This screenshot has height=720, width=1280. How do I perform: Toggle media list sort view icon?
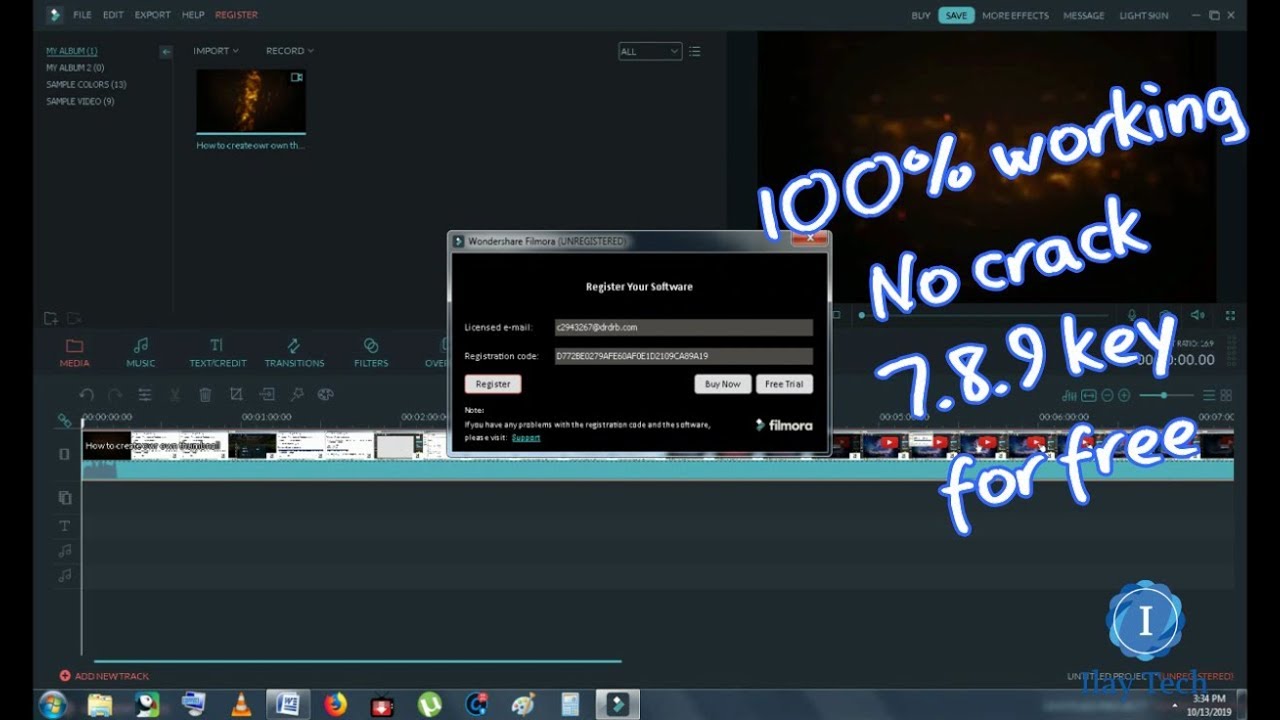click(695, 51)
